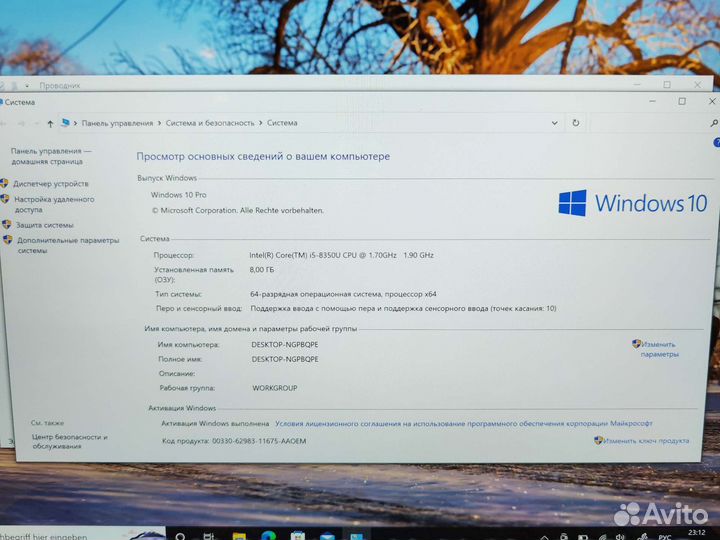Open the Microsoft license terms link
720x540 pixels.
[x=463, y=423]
